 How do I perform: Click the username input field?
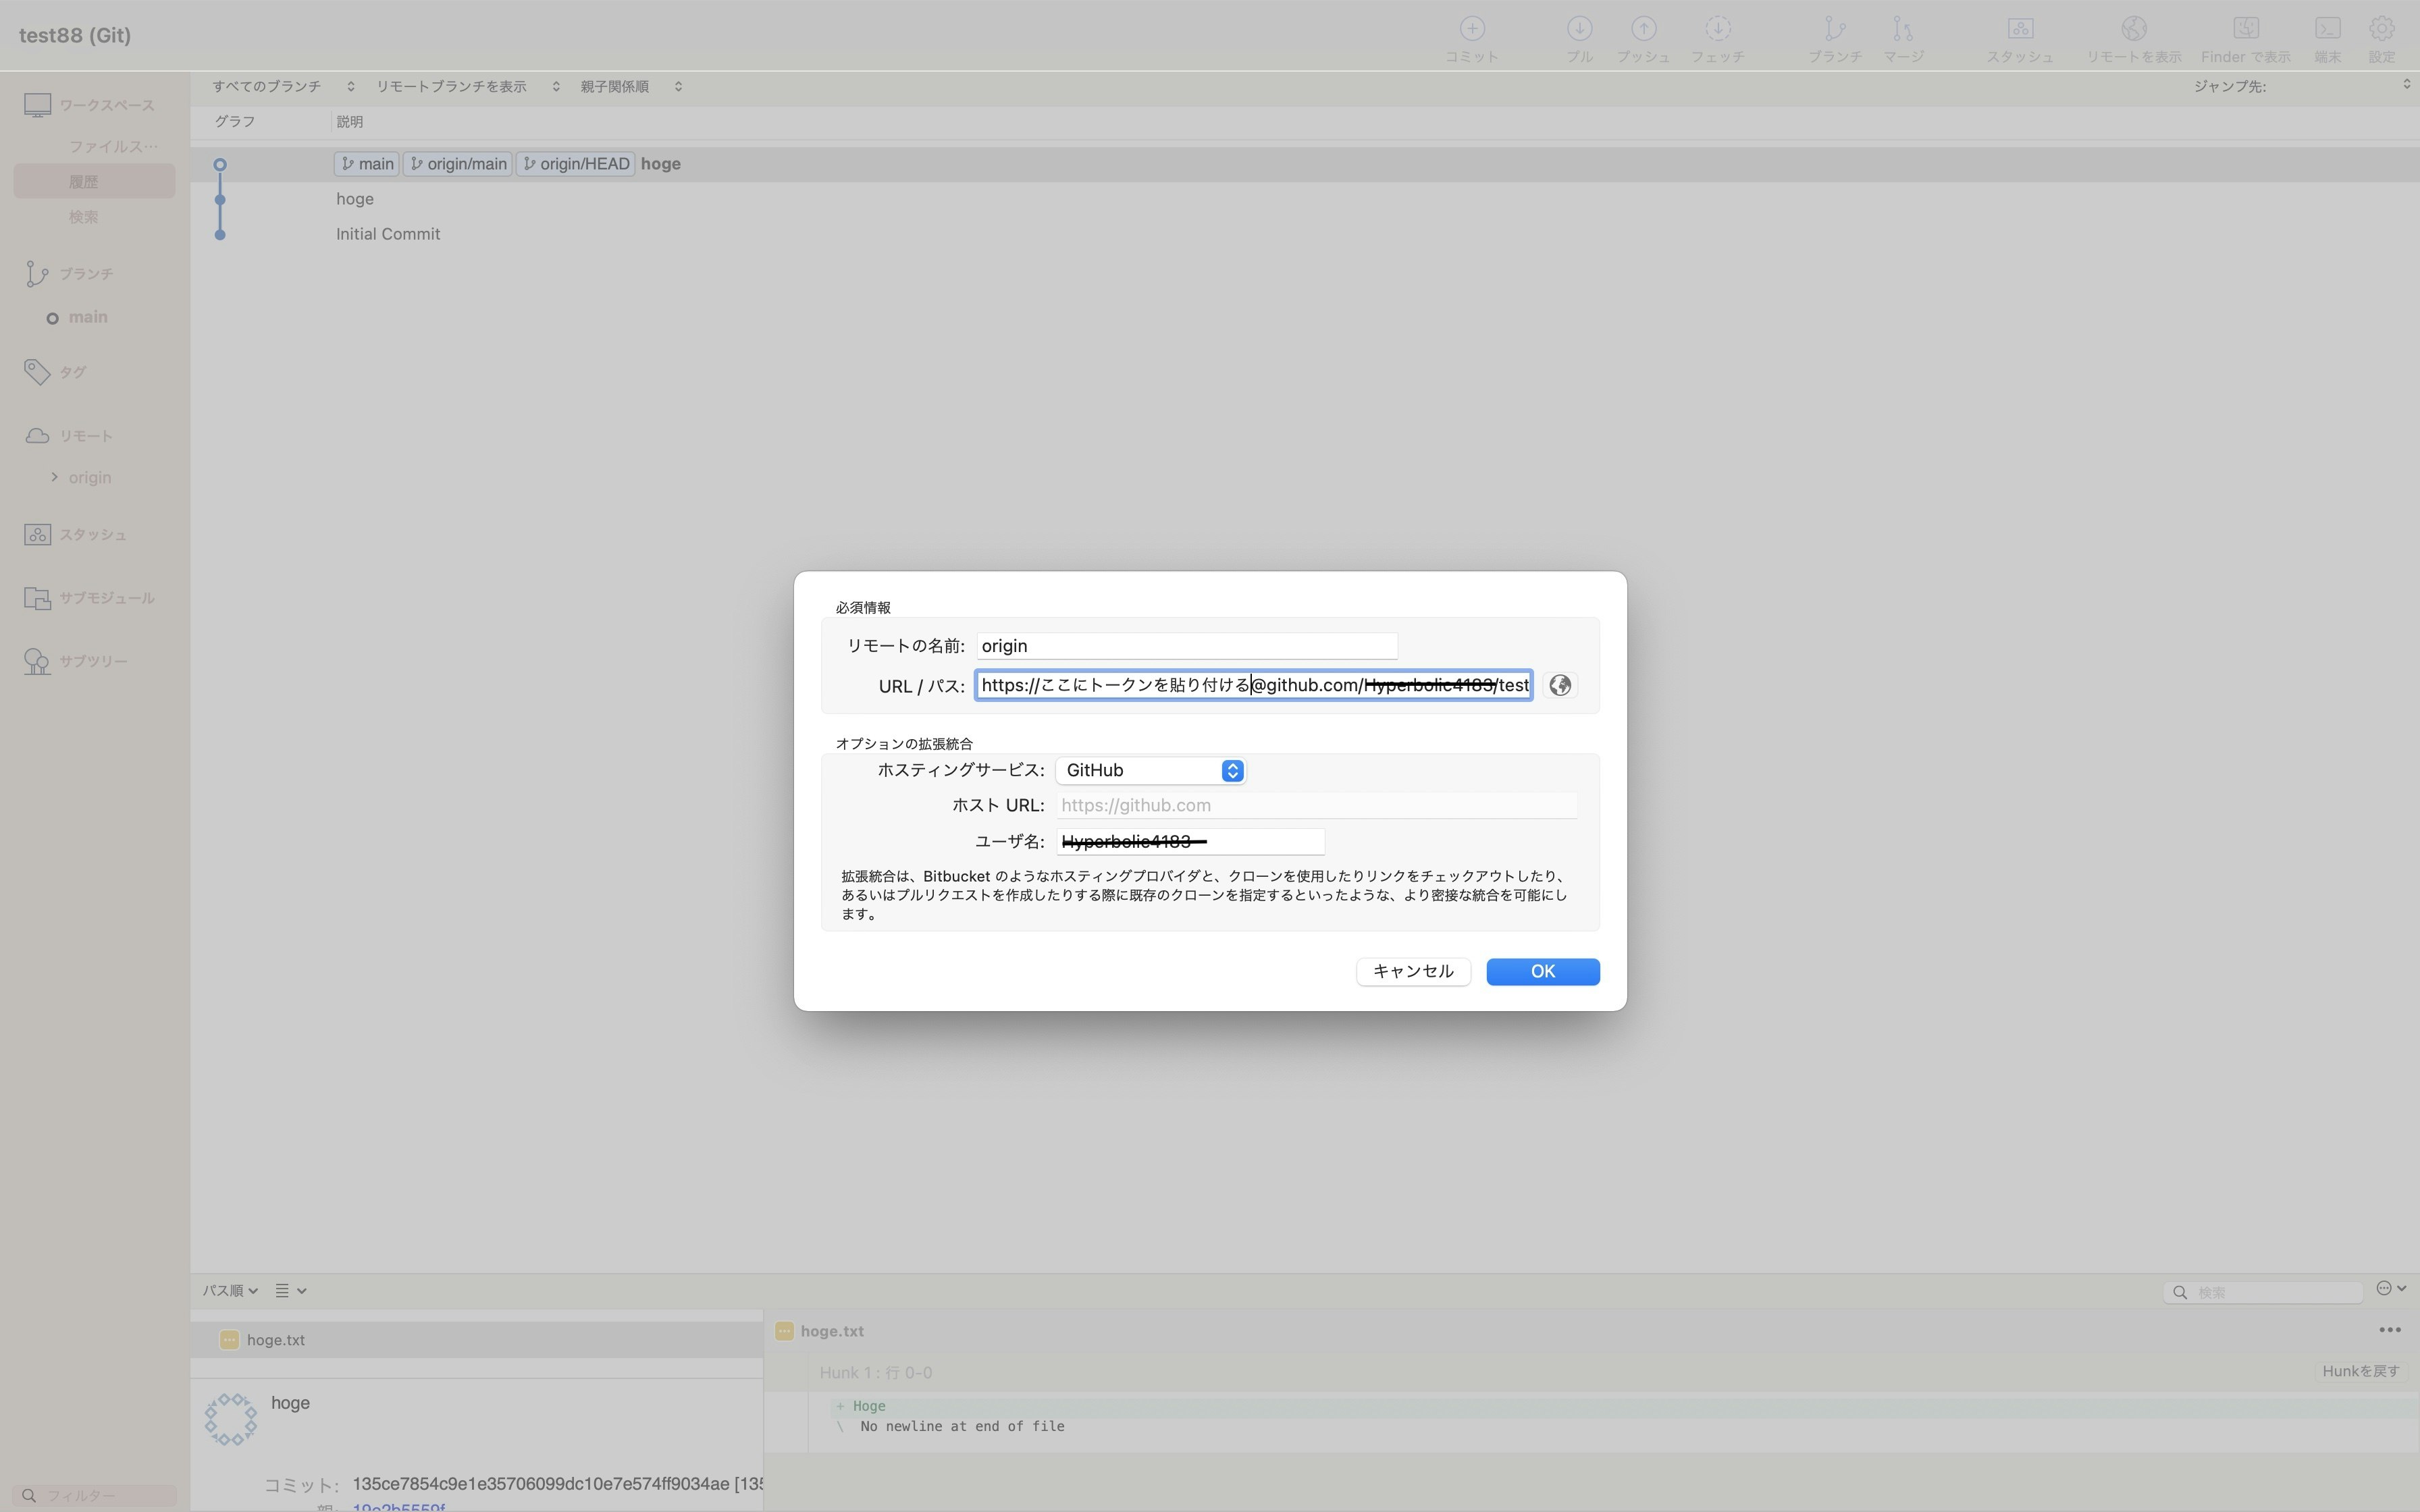(x=1190, y=842)
